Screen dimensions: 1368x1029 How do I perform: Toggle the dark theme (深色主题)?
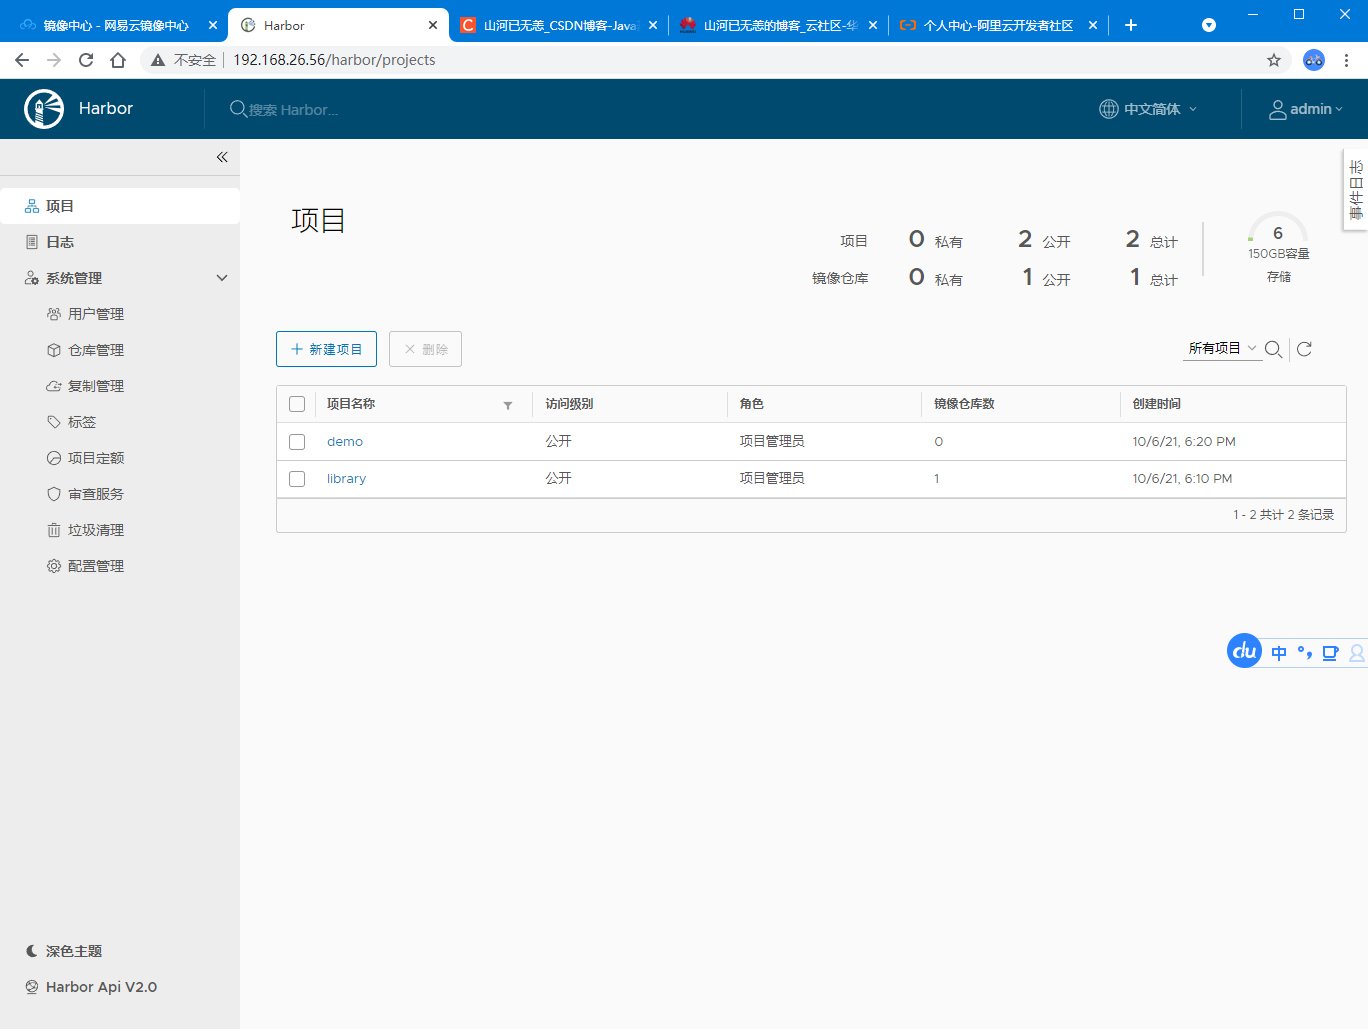[64, 951]
